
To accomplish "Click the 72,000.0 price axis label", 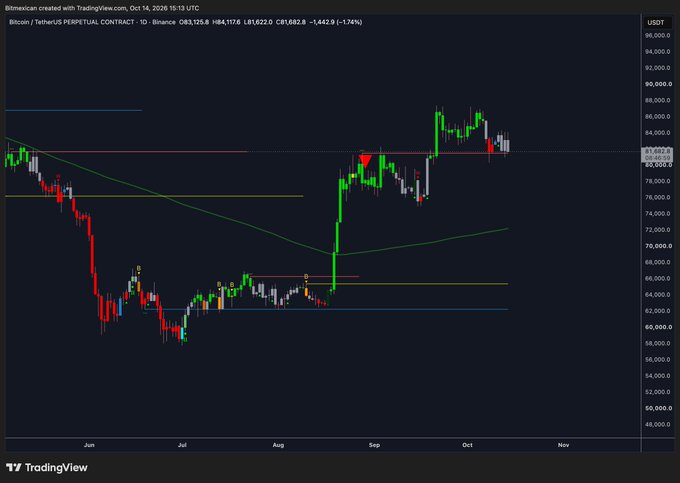I will point(657,230).
